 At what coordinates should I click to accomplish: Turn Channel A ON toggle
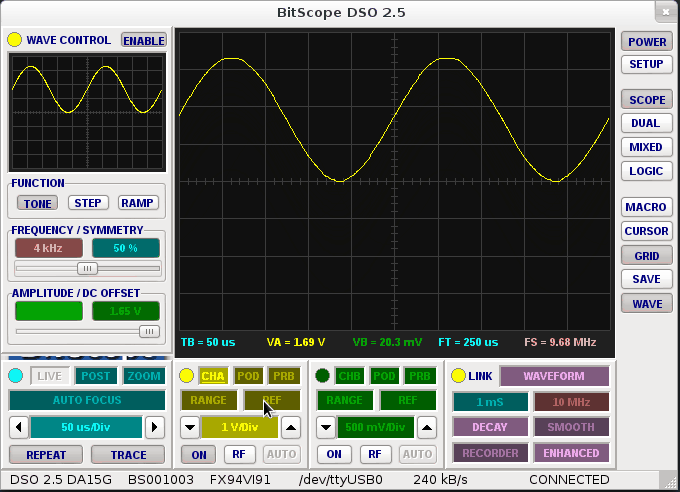(x=198, y=453)
